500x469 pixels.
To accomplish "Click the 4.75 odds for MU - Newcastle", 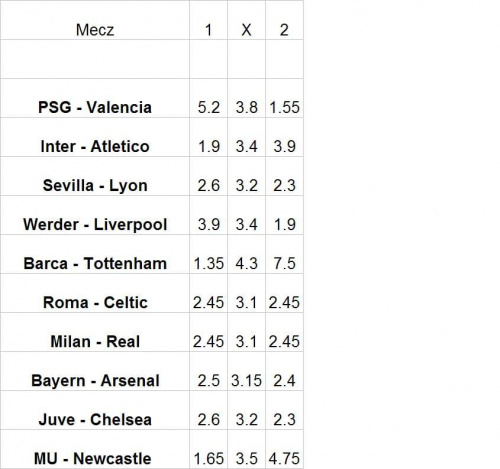I will point(284,449).
